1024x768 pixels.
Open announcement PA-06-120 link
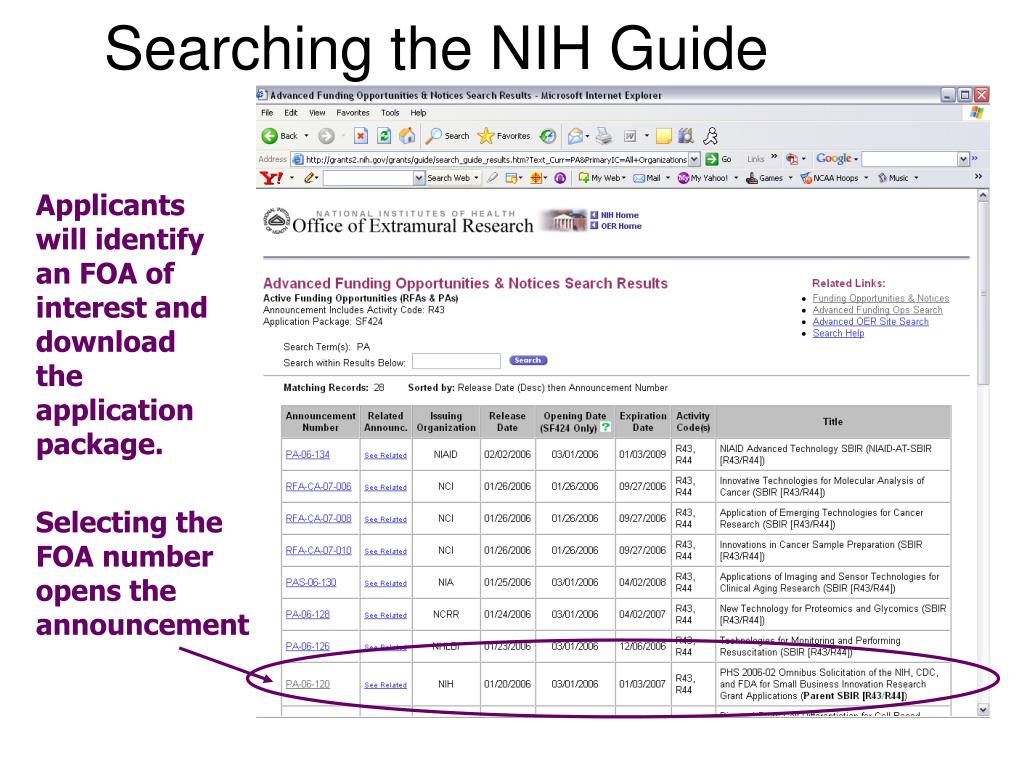coord(308,684)
